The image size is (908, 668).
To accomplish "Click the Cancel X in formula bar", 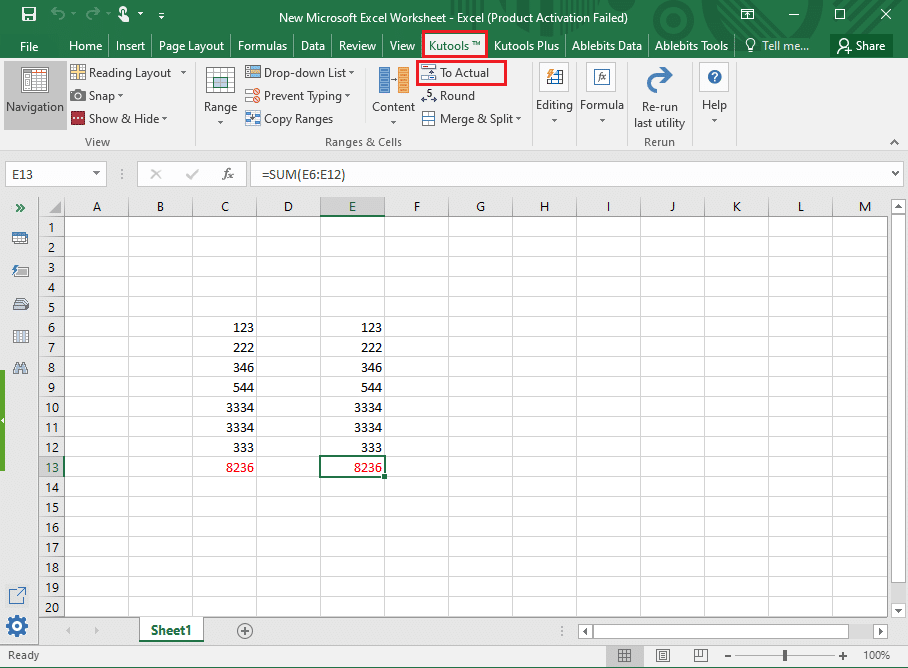I will pyautogui.click(x=156, y=174).
